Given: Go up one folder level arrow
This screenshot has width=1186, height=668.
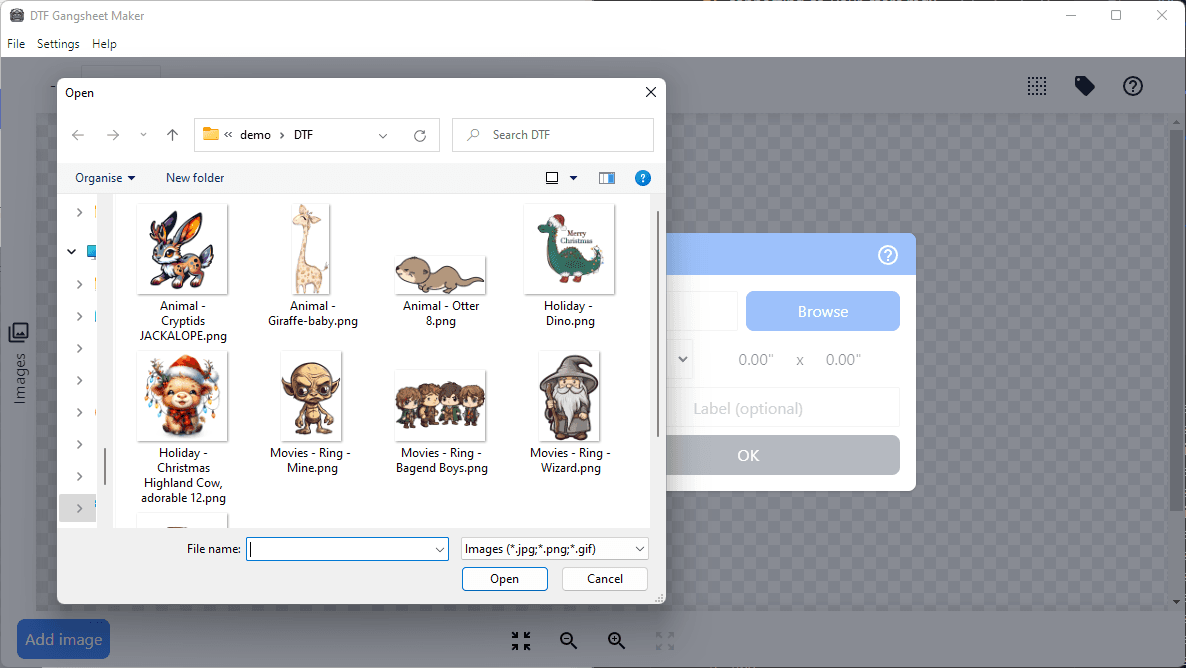Looking at the screenshot, I should (x=172, y=135).
